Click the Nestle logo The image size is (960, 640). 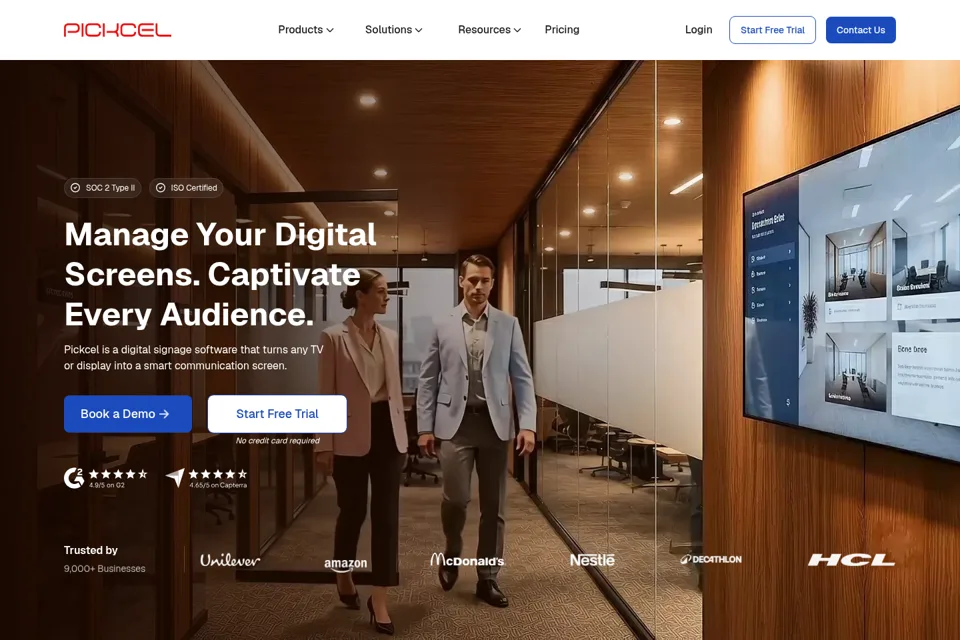592,560
